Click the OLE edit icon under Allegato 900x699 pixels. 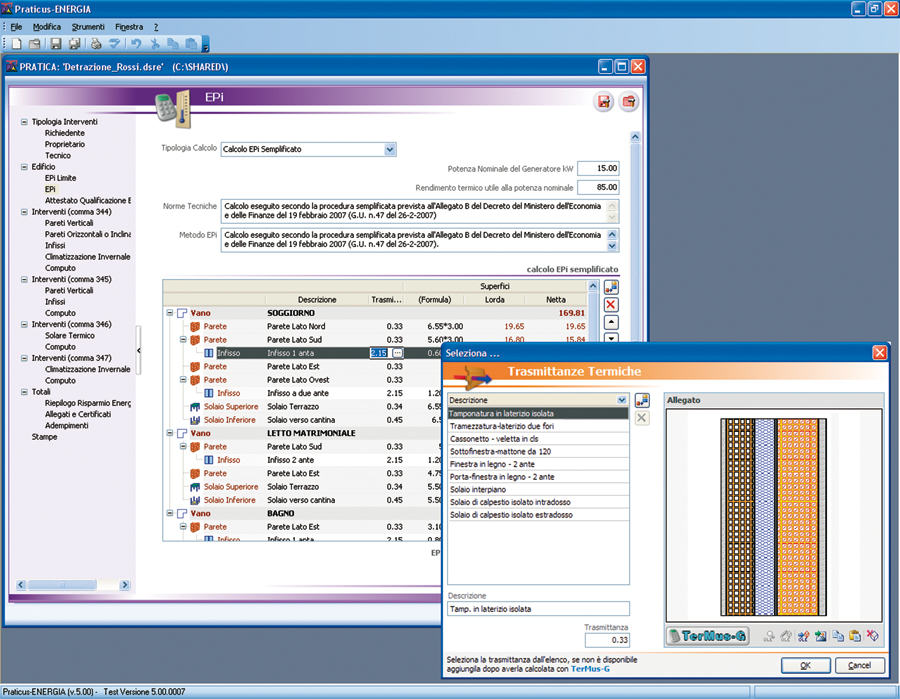coord(786,636)
